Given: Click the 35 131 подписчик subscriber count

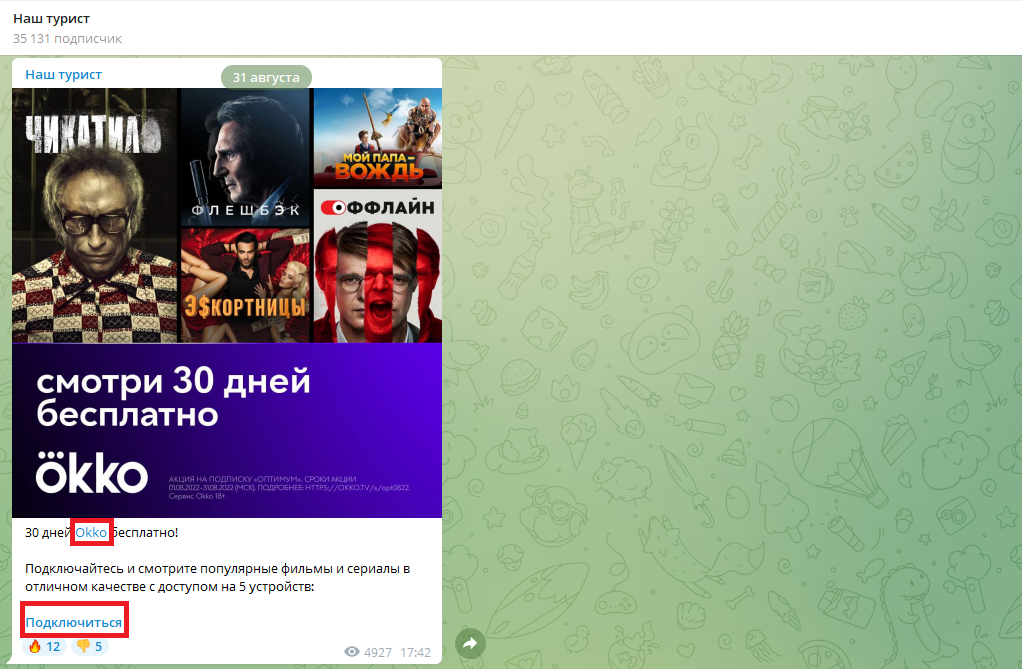Looking at the screenshot, I should 68,38.
